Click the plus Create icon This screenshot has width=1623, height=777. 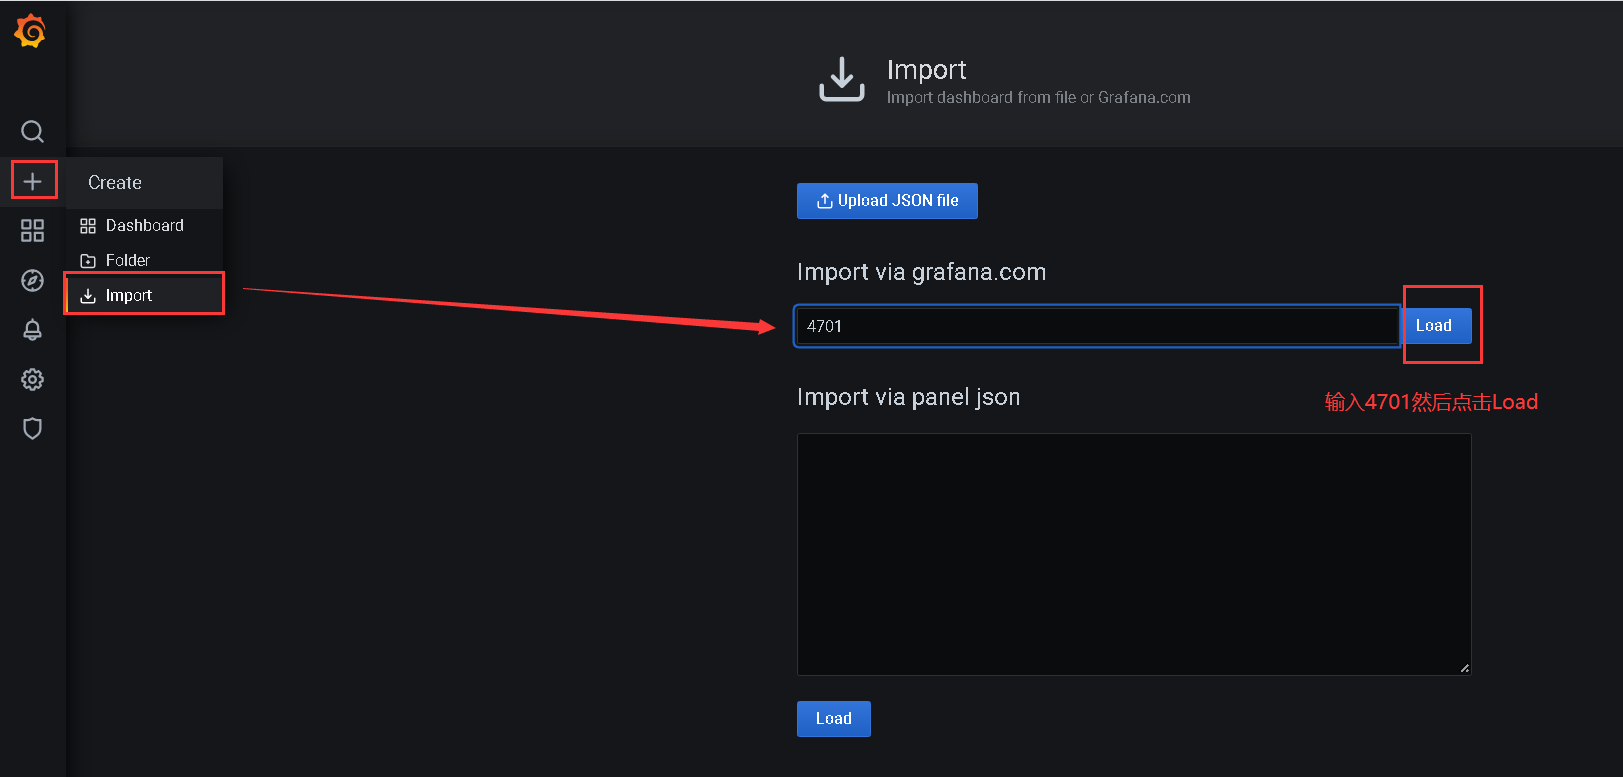coord(32,181)
